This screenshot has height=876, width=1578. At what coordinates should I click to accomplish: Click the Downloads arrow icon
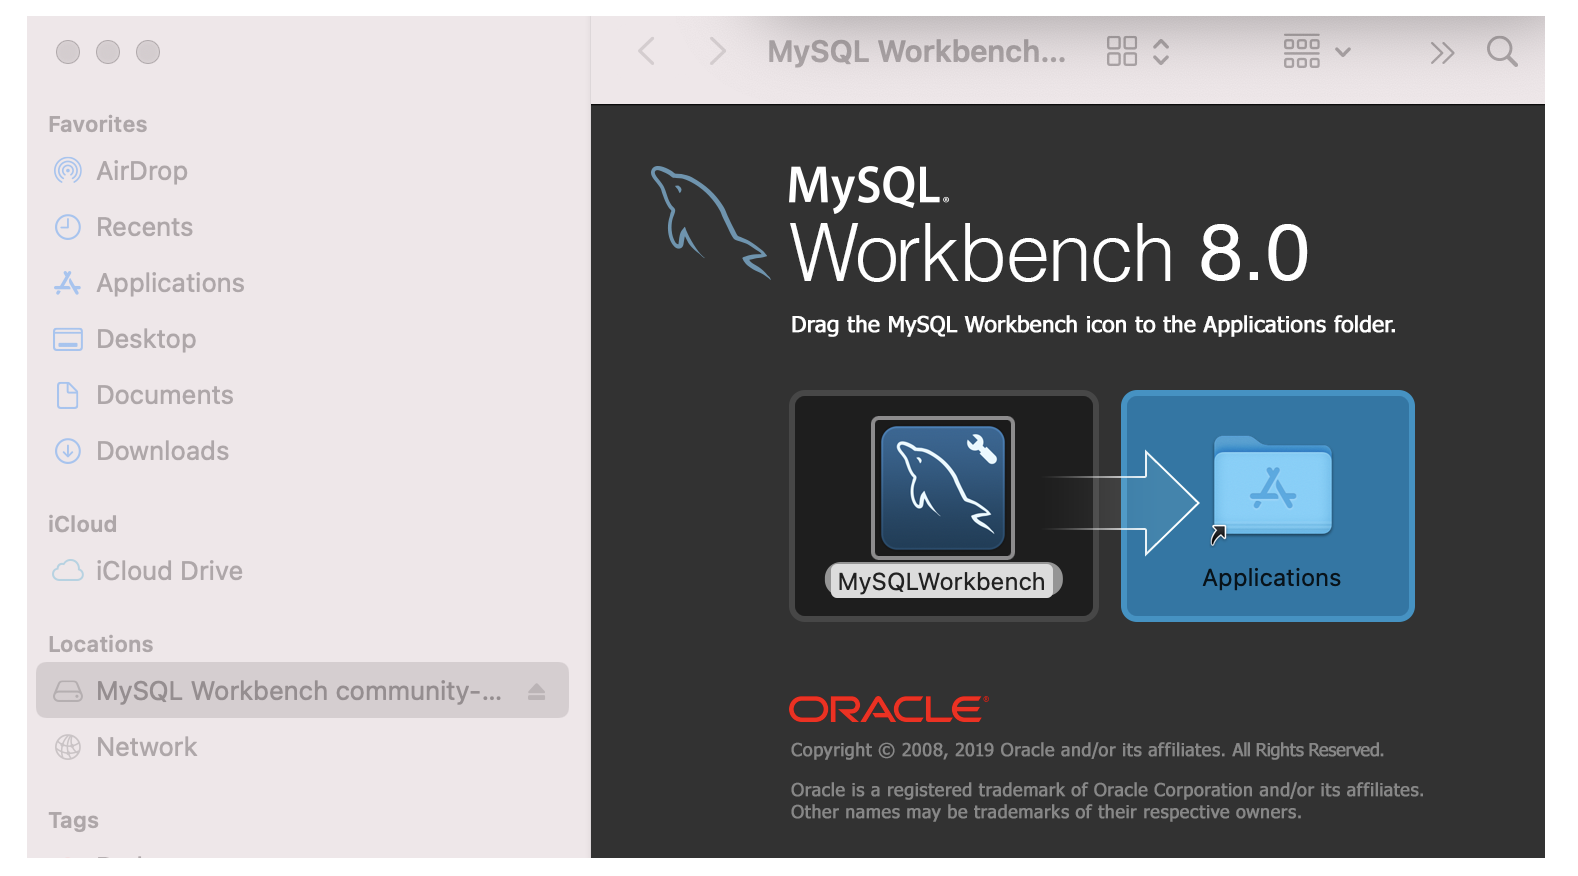[x=68, y=451]
